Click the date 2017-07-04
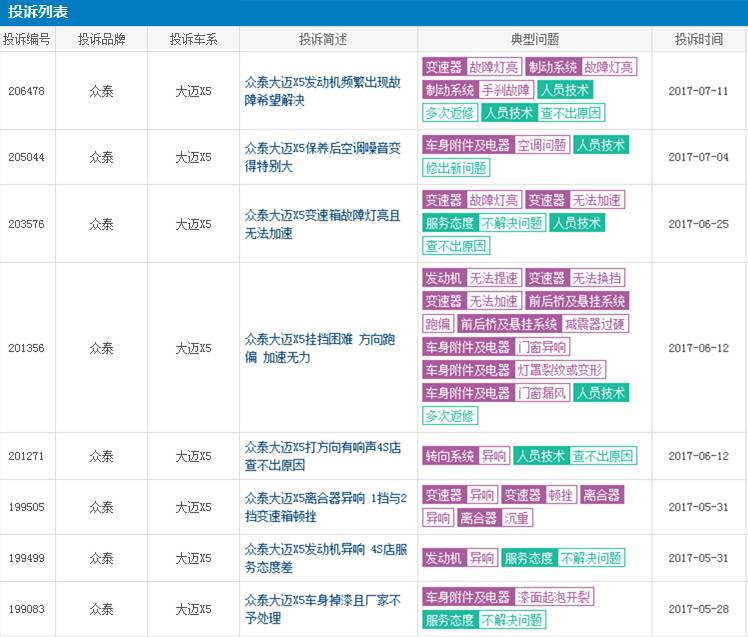This screenshot has height=637, width=748. pyautogui.click(x=698, y=157)
